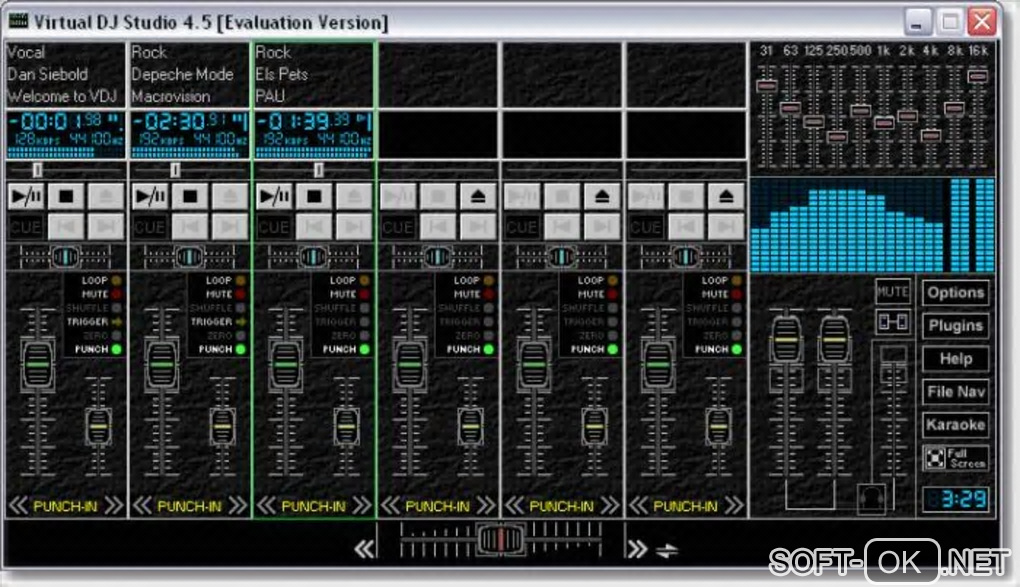
Task: Click the crossfader right double-arrow
Action: pyautogui.click(x=638, y=550)
